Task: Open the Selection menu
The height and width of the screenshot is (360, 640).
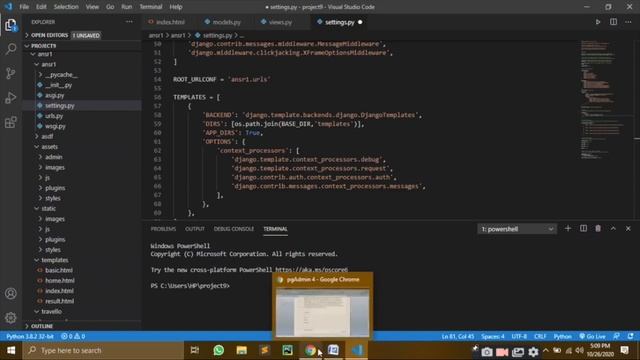Action: pyautogui.click(x=66, y=7)
